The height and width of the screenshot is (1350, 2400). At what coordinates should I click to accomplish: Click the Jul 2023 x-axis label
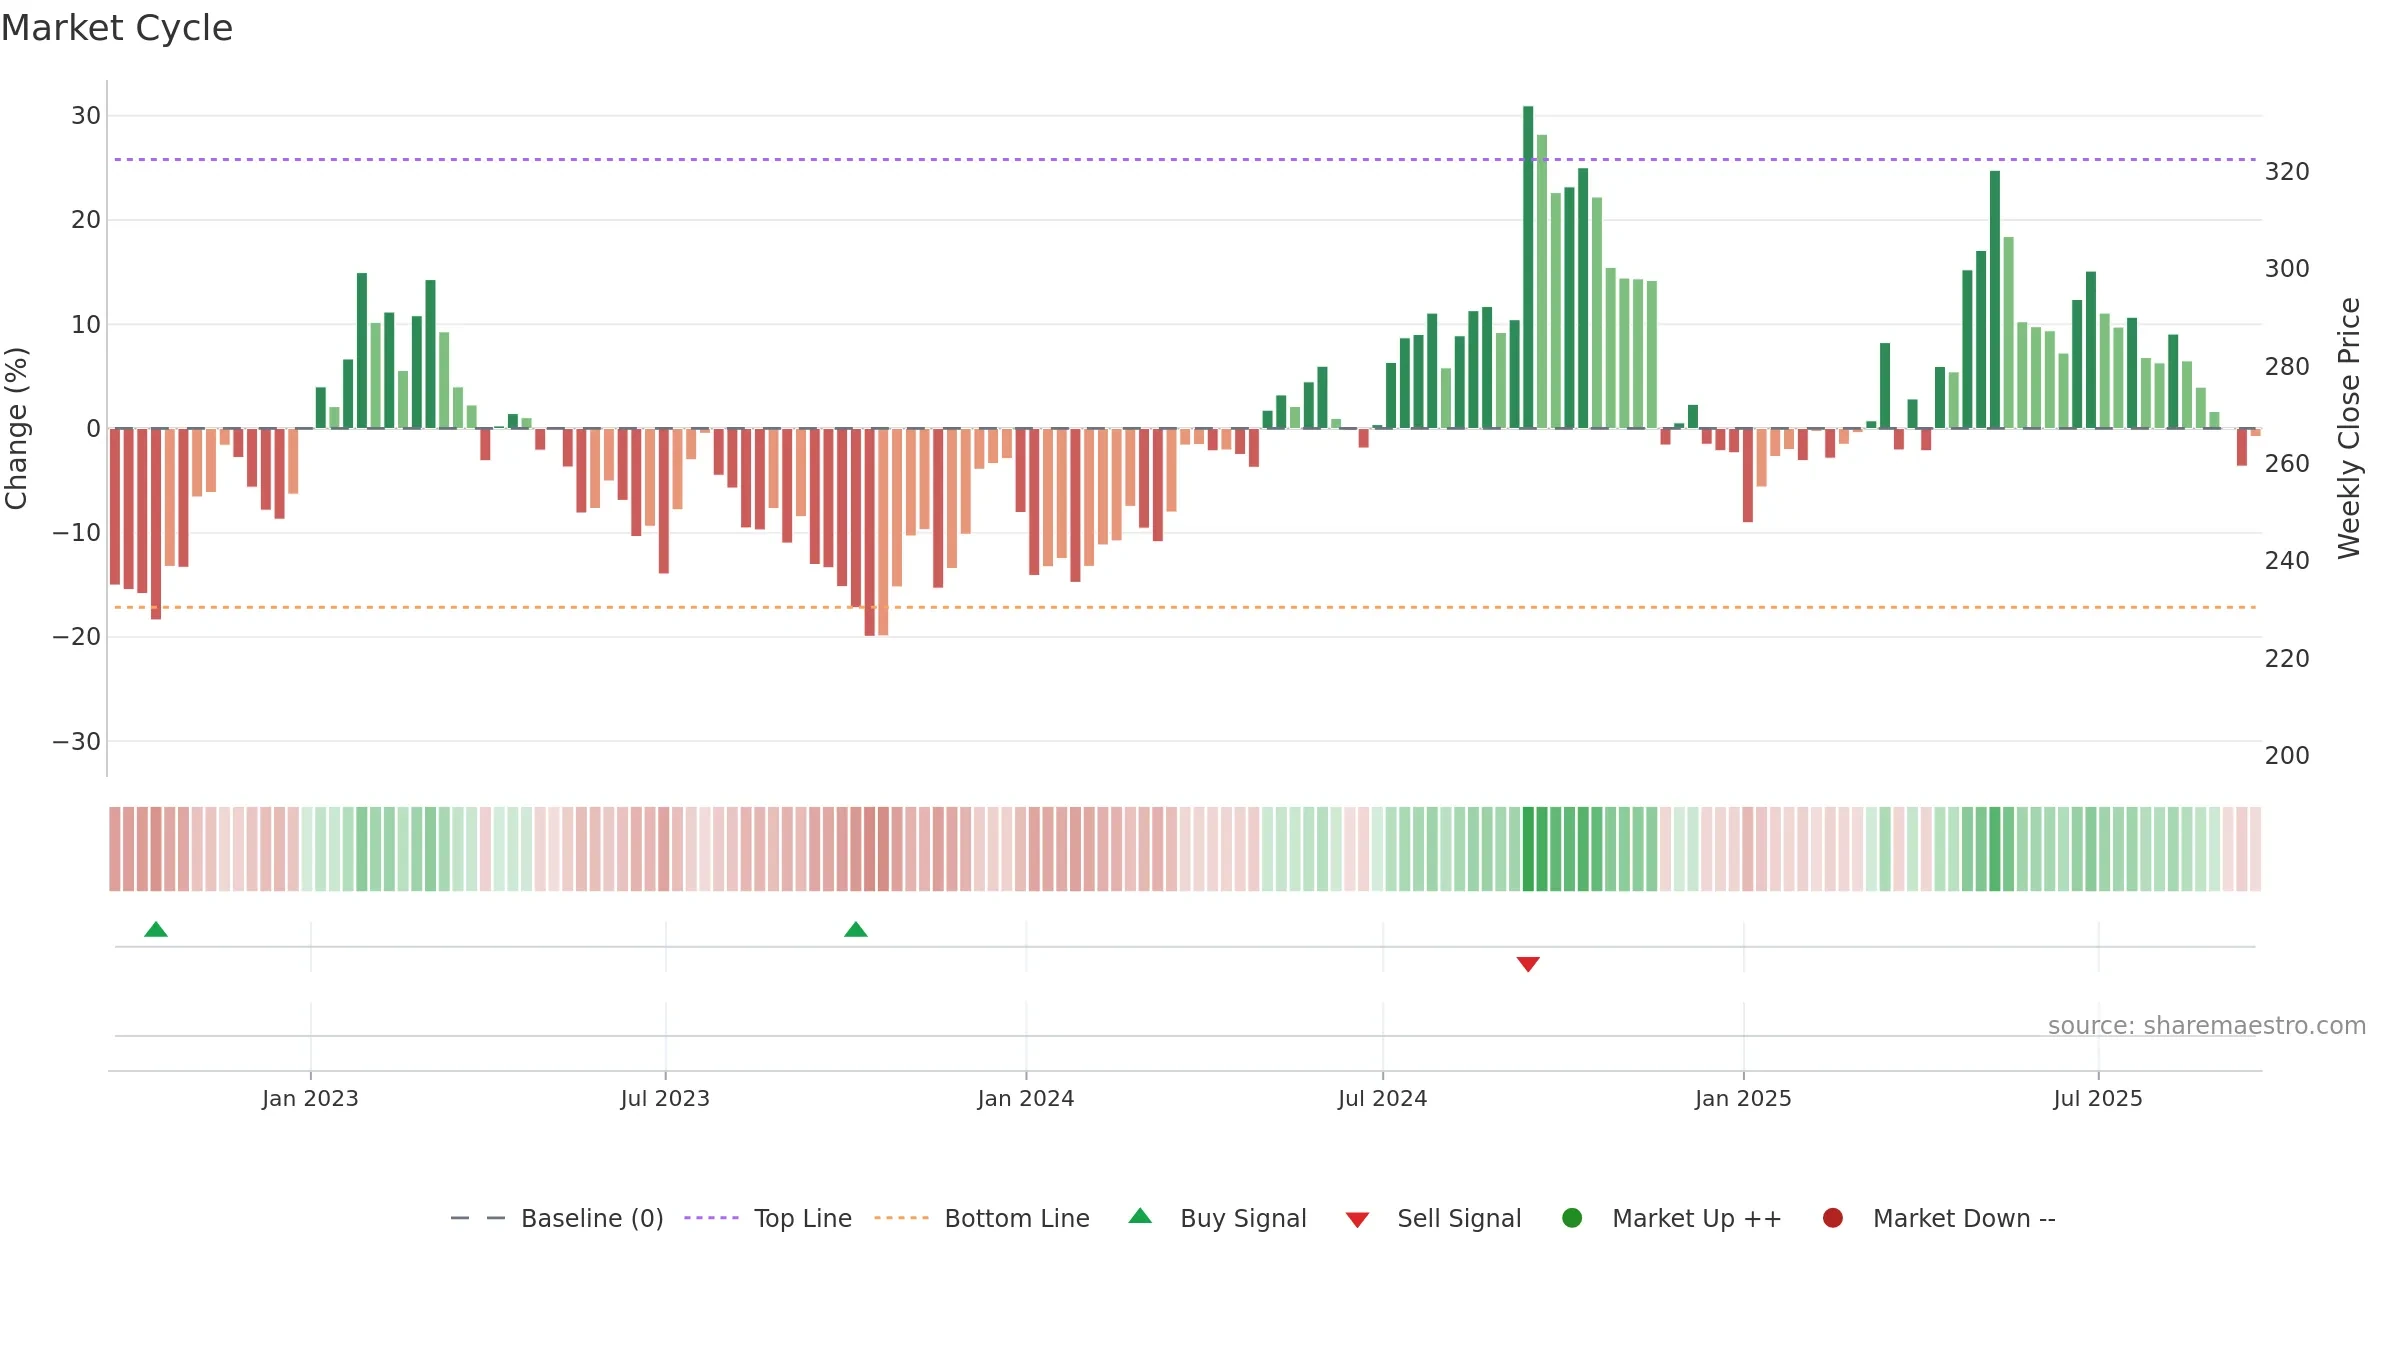tap(665, 1098)
